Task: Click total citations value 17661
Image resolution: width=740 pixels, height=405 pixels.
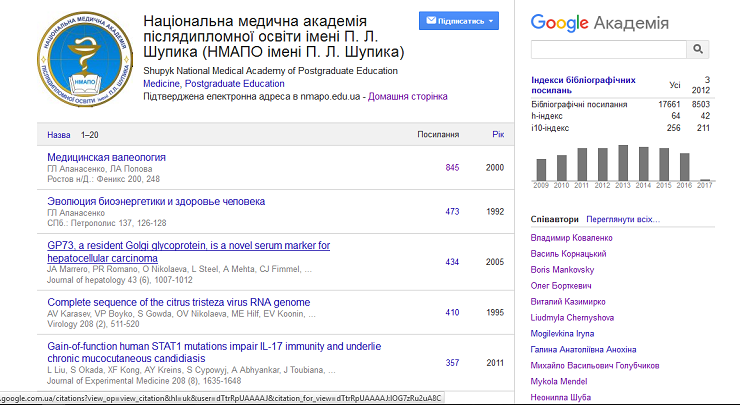Action: click(669, 104)
